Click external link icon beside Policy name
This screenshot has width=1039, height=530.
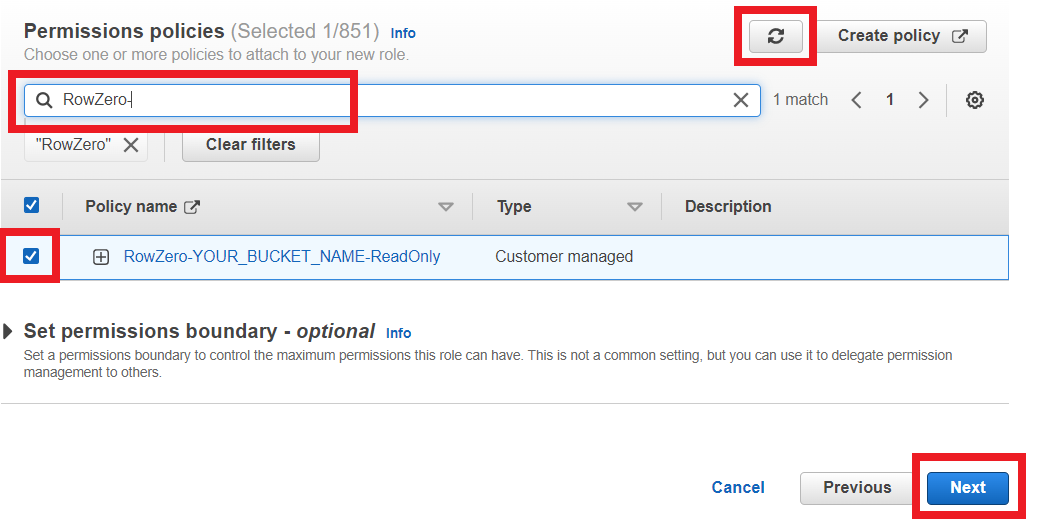193,207
